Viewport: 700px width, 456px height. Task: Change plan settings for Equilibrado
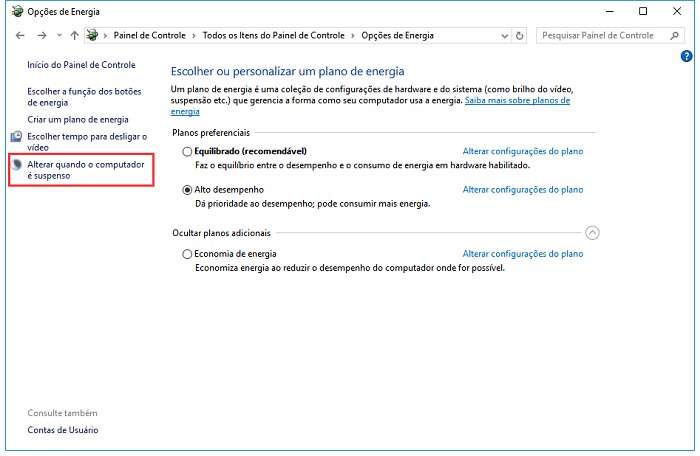(x=523, y=151)
